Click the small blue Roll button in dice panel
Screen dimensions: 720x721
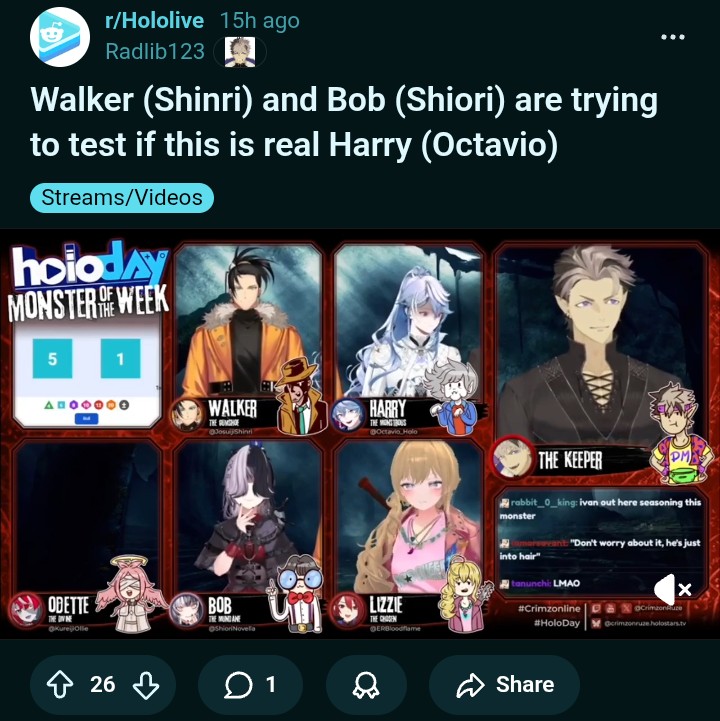click(86, 419)
